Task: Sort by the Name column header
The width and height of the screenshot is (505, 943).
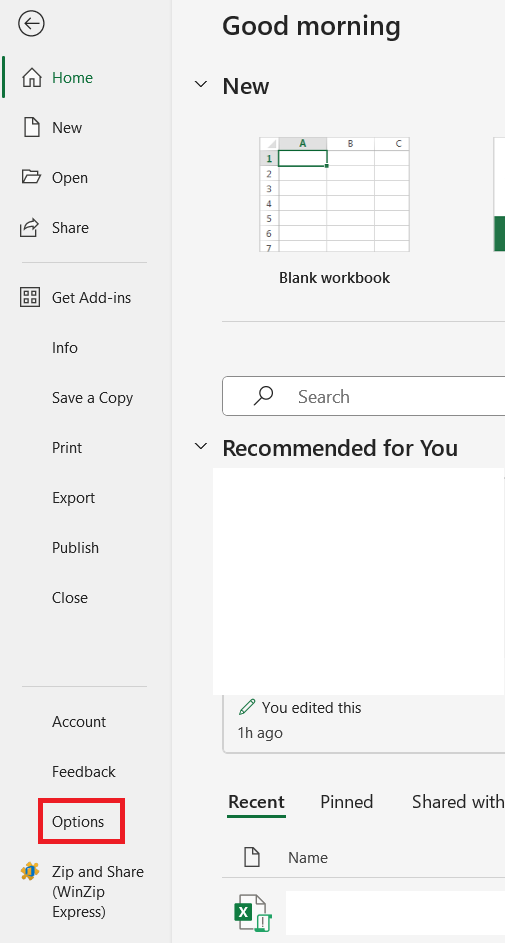Action: point(308,858)
